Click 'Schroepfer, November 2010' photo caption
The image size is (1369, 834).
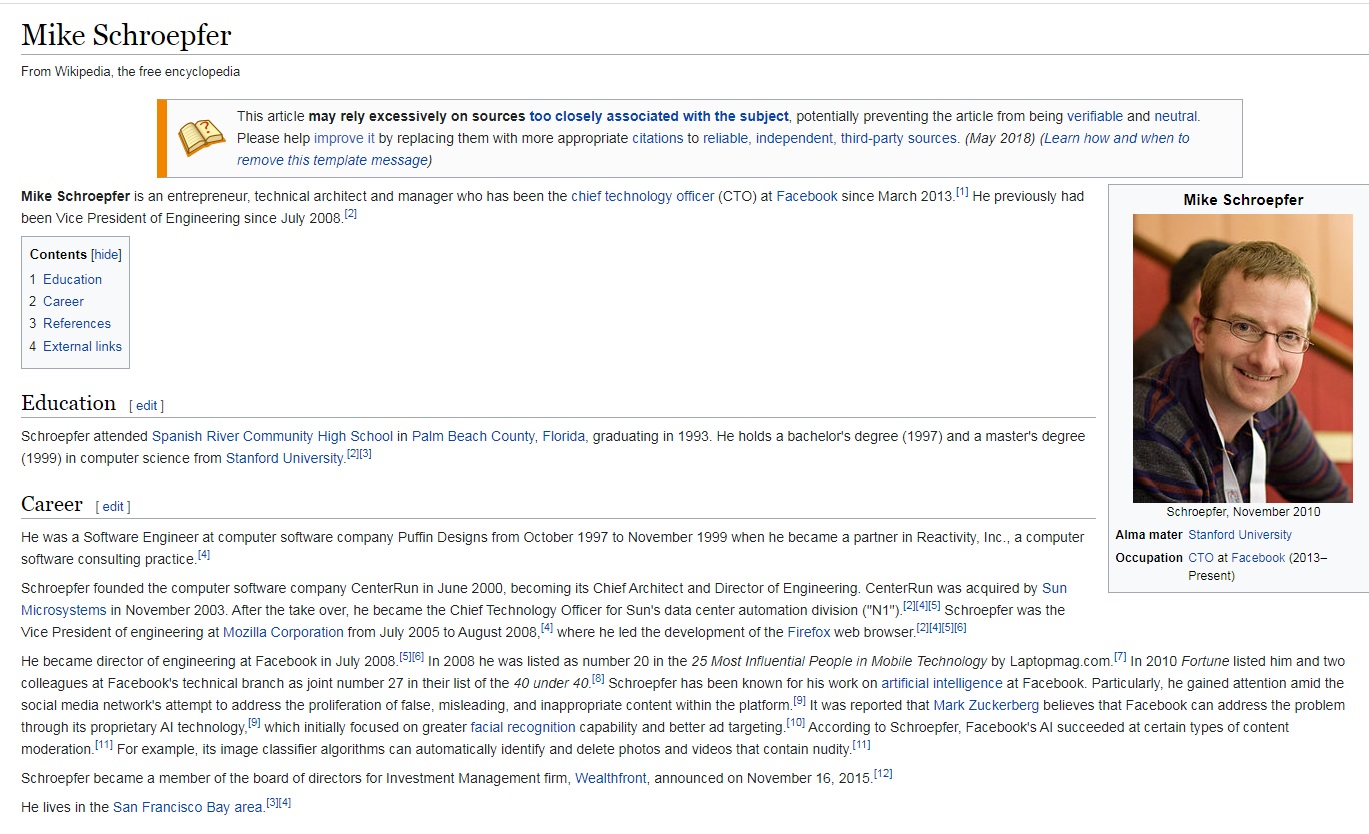(x=1243, y=512)
